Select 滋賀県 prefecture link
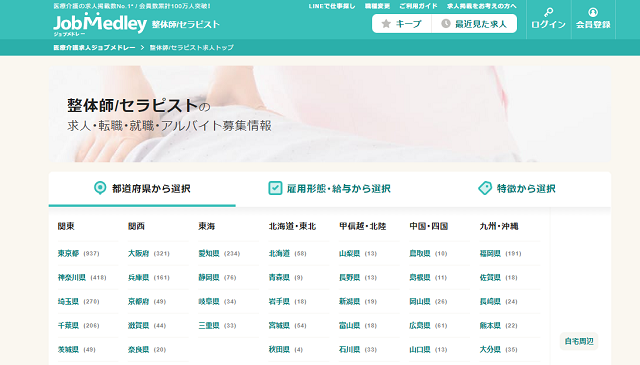Screen dimensions: 640x365 tap(138, 326)
